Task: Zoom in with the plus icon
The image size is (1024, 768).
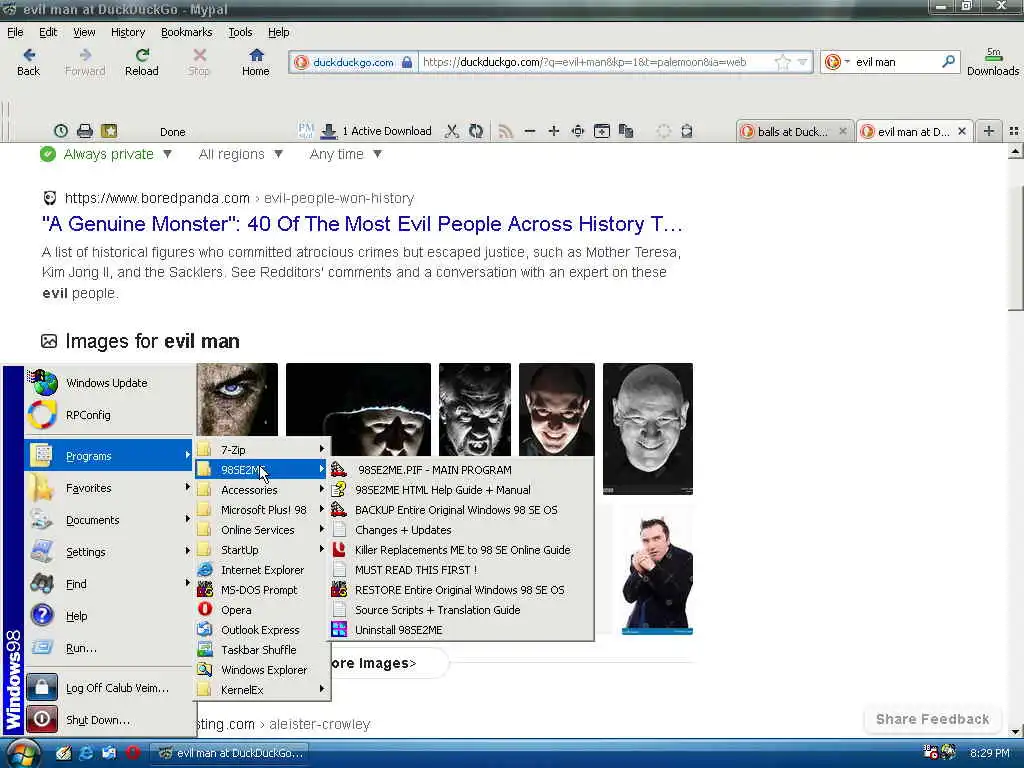Action: (554, 131)
